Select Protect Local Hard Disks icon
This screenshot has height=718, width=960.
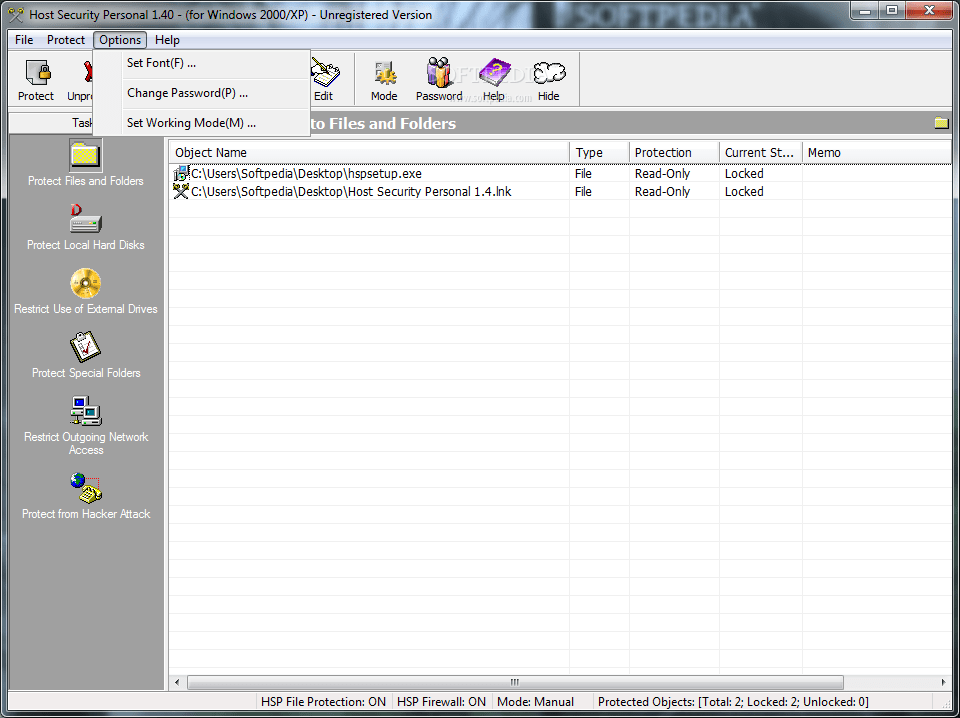tap(86, 219)
